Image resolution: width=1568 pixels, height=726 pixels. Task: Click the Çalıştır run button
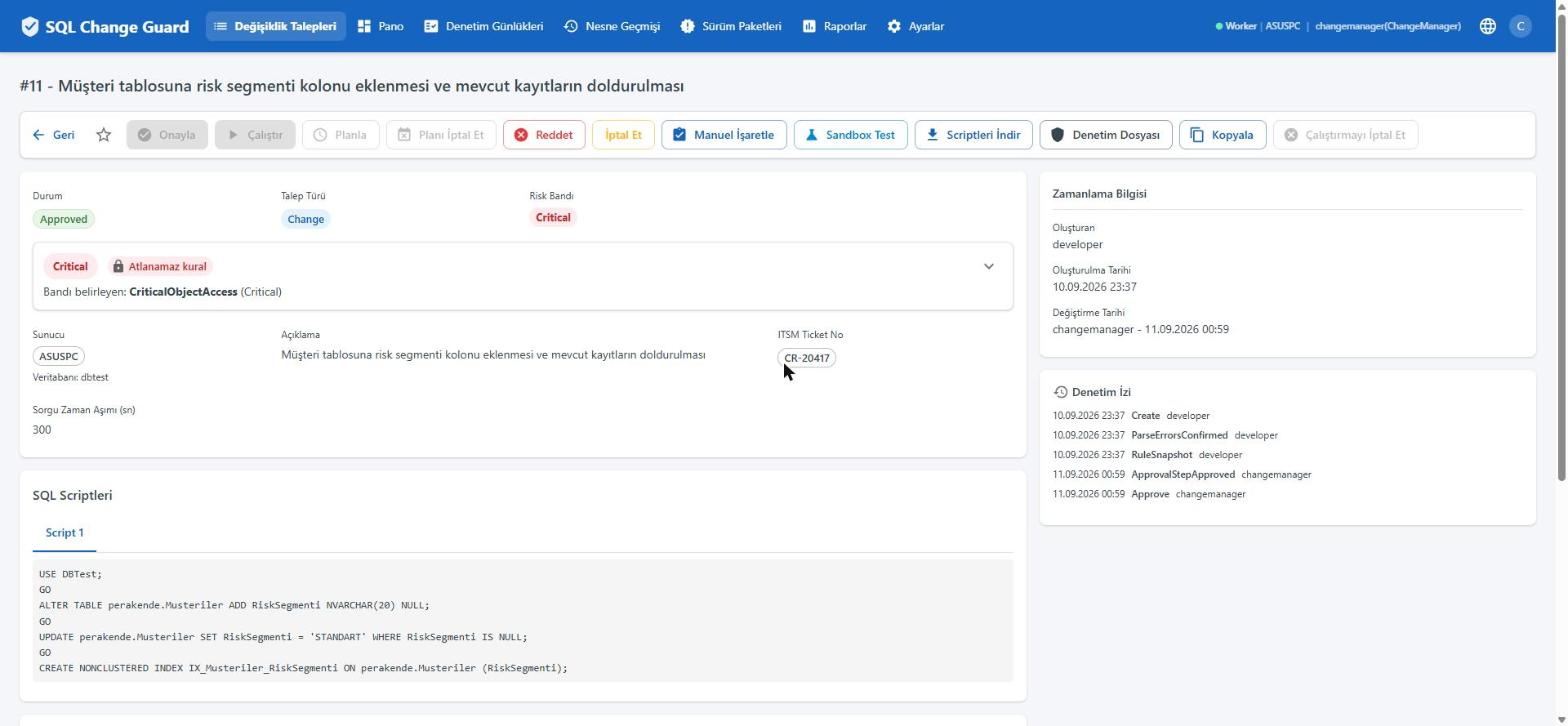click(255, 135)
